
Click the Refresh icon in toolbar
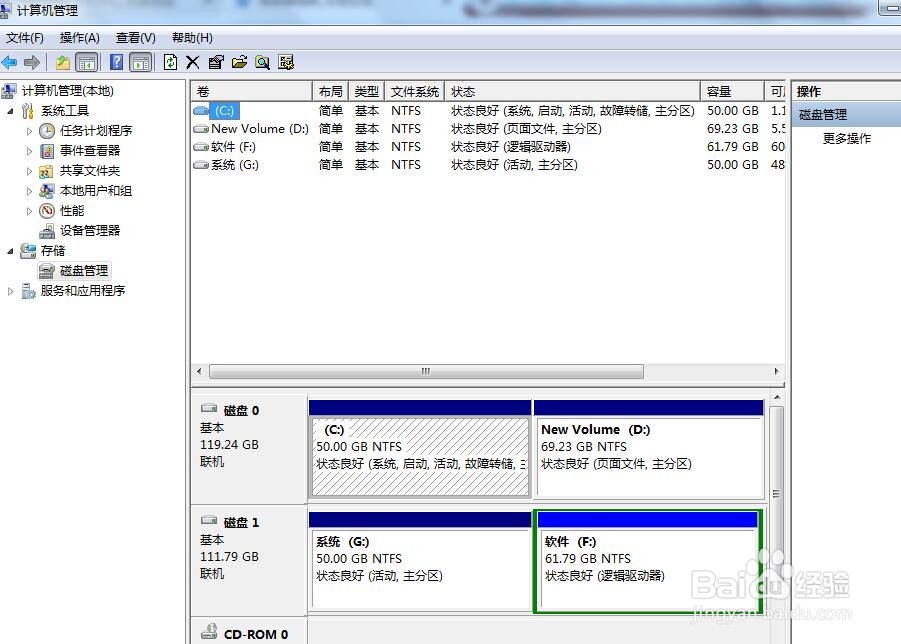coord(170,62)
